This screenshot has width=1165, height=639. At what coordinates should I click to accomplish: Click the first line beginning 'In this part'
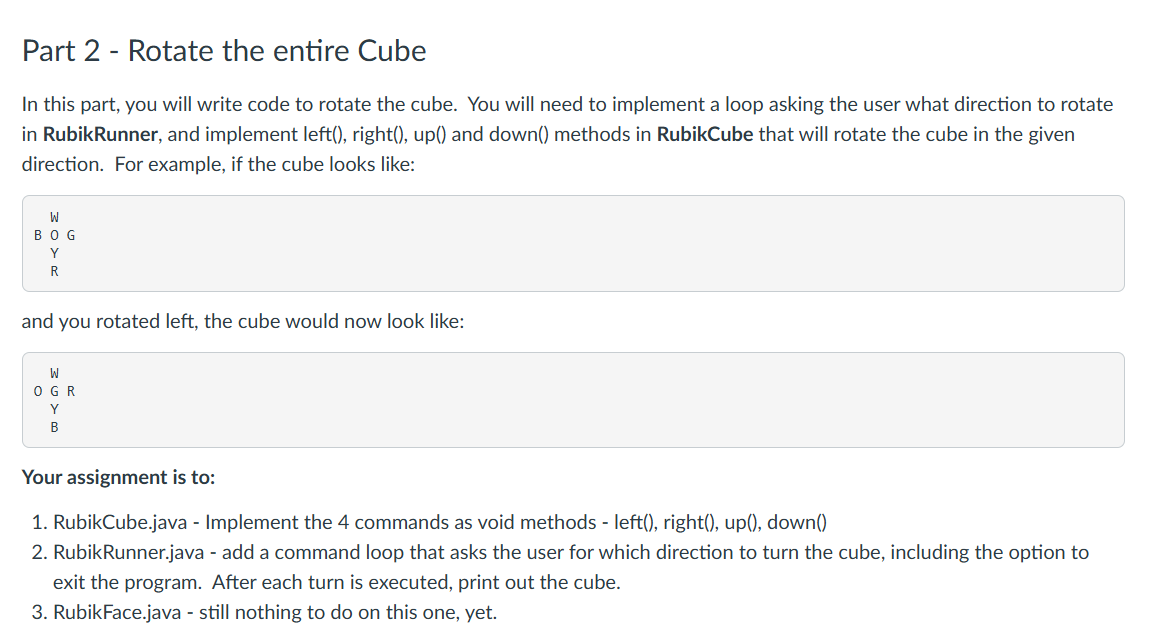(567, 104)
